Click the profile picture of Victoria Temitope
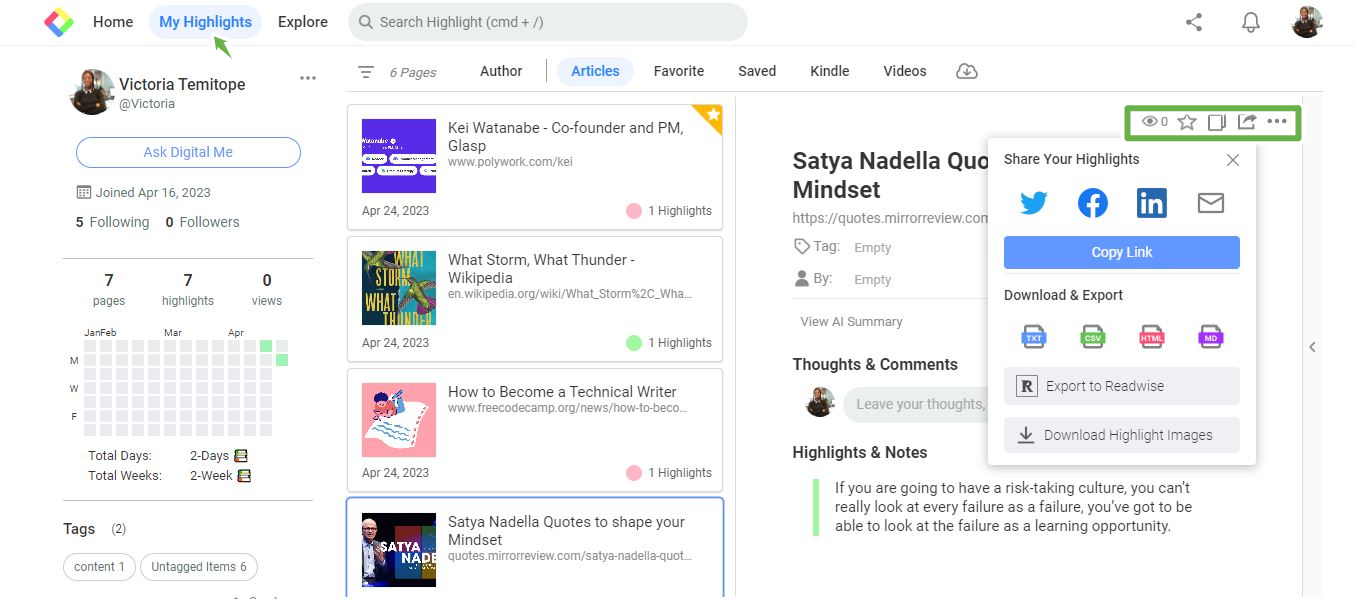This screenshot has height=604, width=1355. coord(91,92)
